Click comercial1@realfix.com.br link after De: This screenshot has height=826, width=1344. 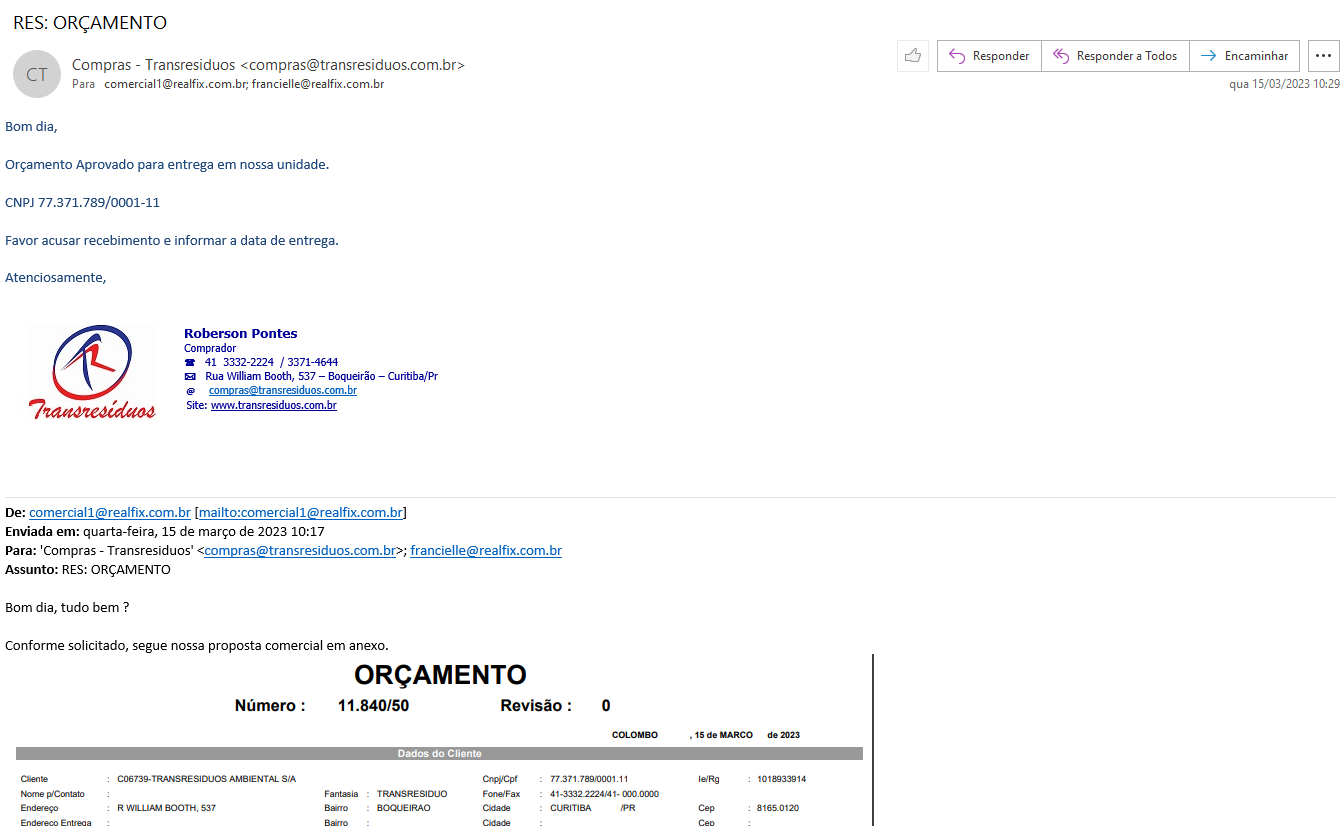[110, 513]
